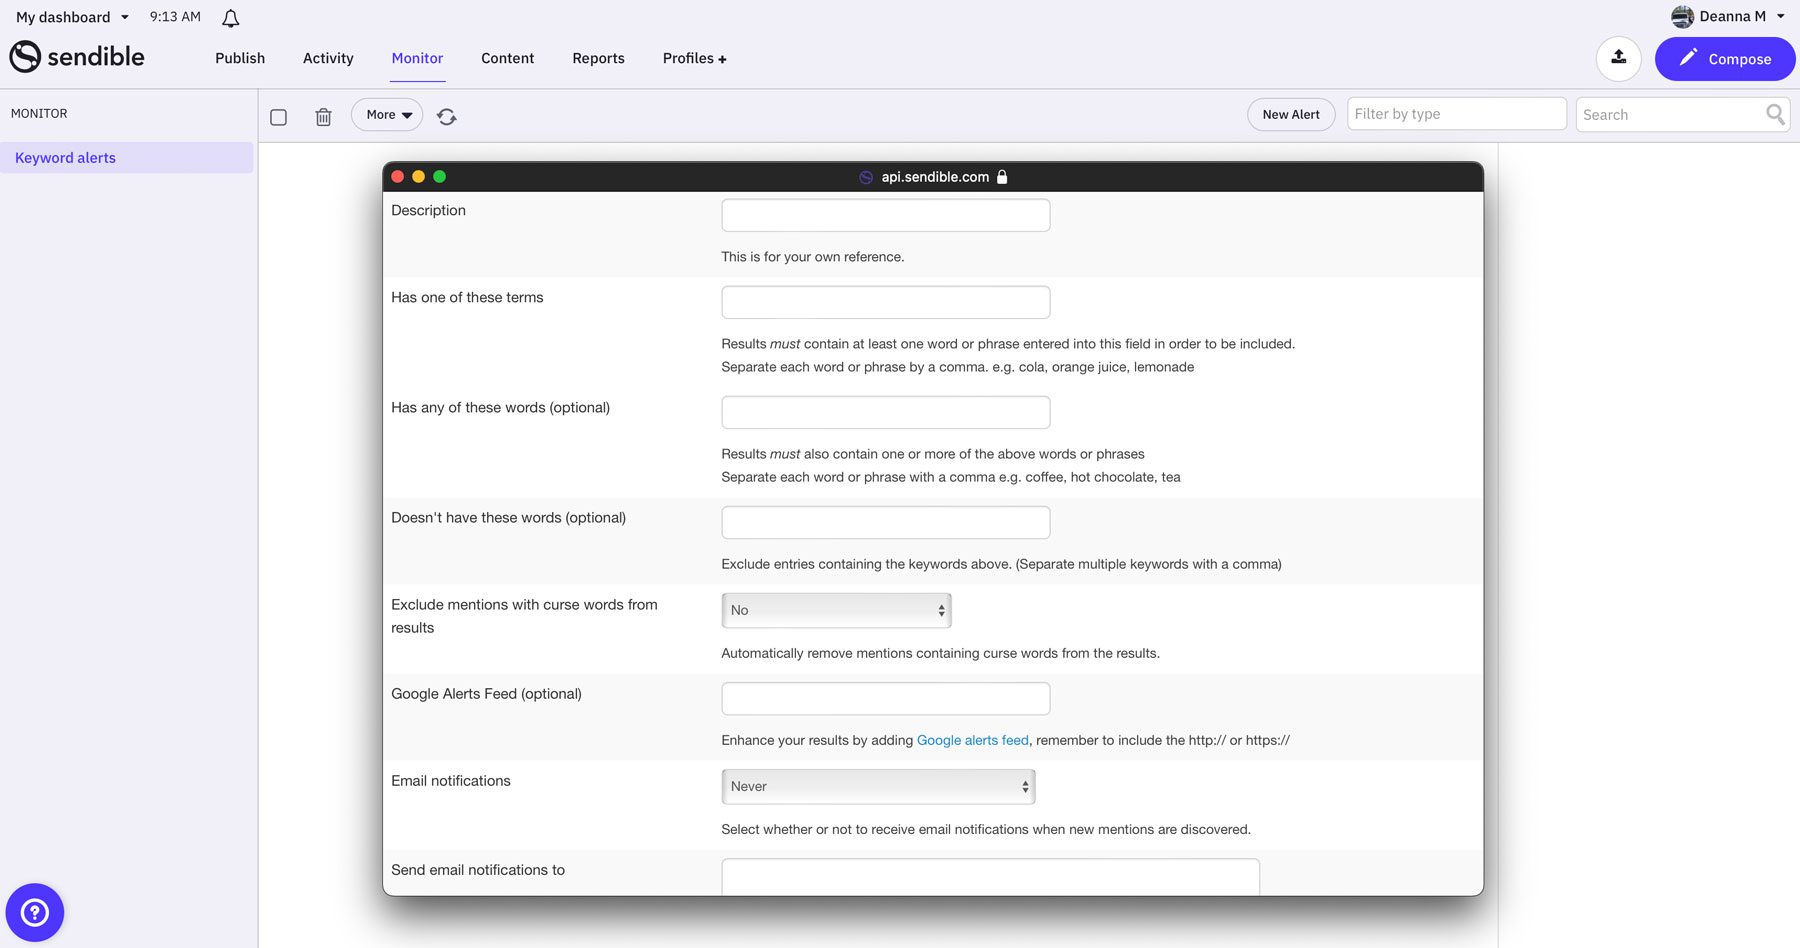Click Deanna M's profile avatar

click(1681, 16)
